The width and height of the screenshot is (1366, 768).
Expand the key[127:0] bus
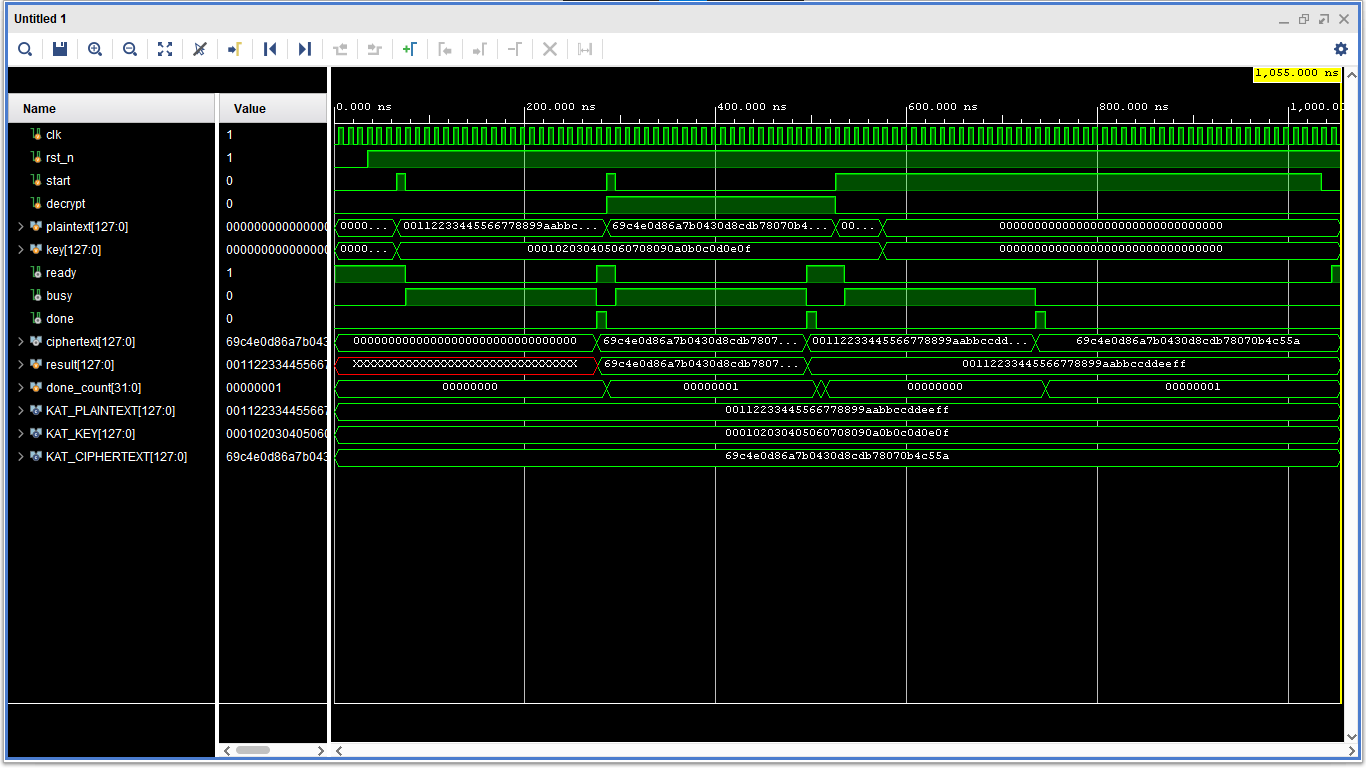click(x=20, y=250)
